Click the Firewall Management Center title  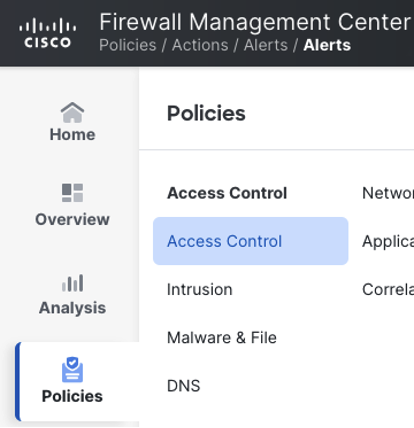pyautogui.click(x=255, y=22)
